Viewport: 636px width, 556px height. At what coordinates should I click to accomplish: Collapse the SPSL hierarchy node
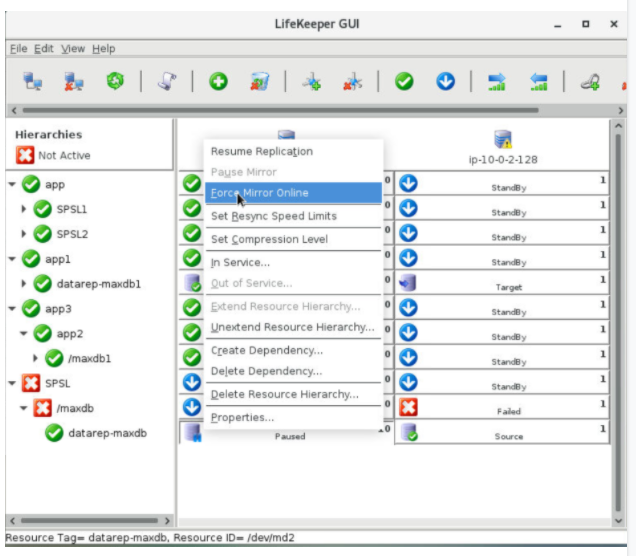12,383
